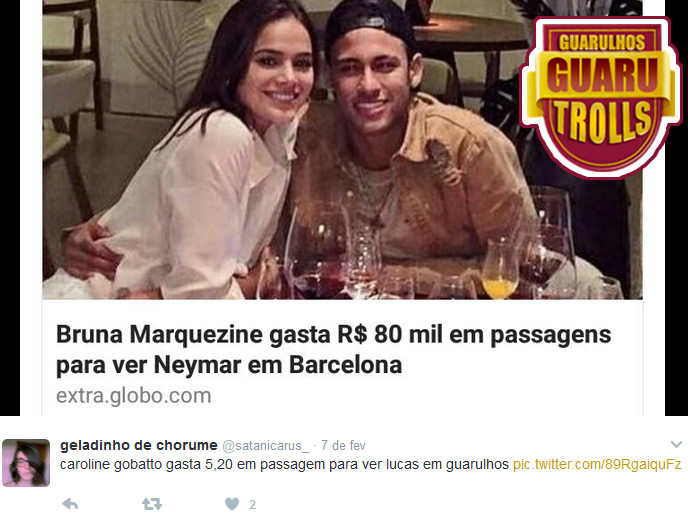This screenshot has height=521, width=688.
Task: Select the GUARULHOS text on the badge
Action: (x=602, y=42)
